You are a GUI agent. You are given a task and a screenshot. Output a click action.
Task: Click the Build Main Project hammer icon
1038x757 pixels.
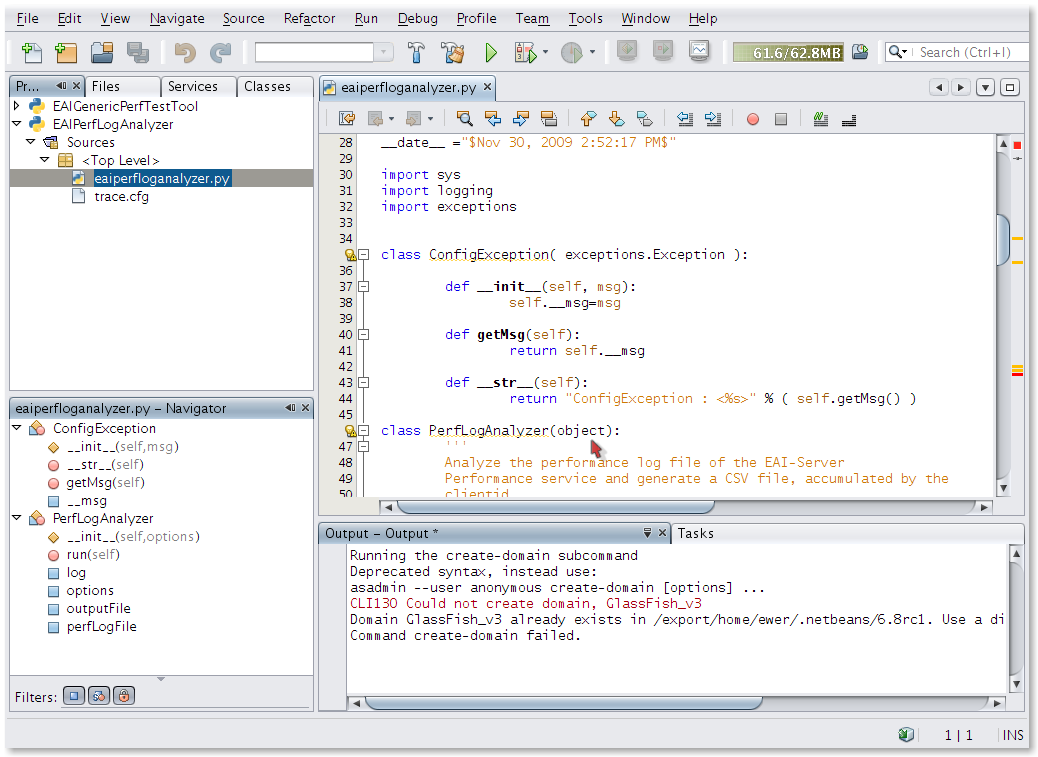(x=417, y=52)
